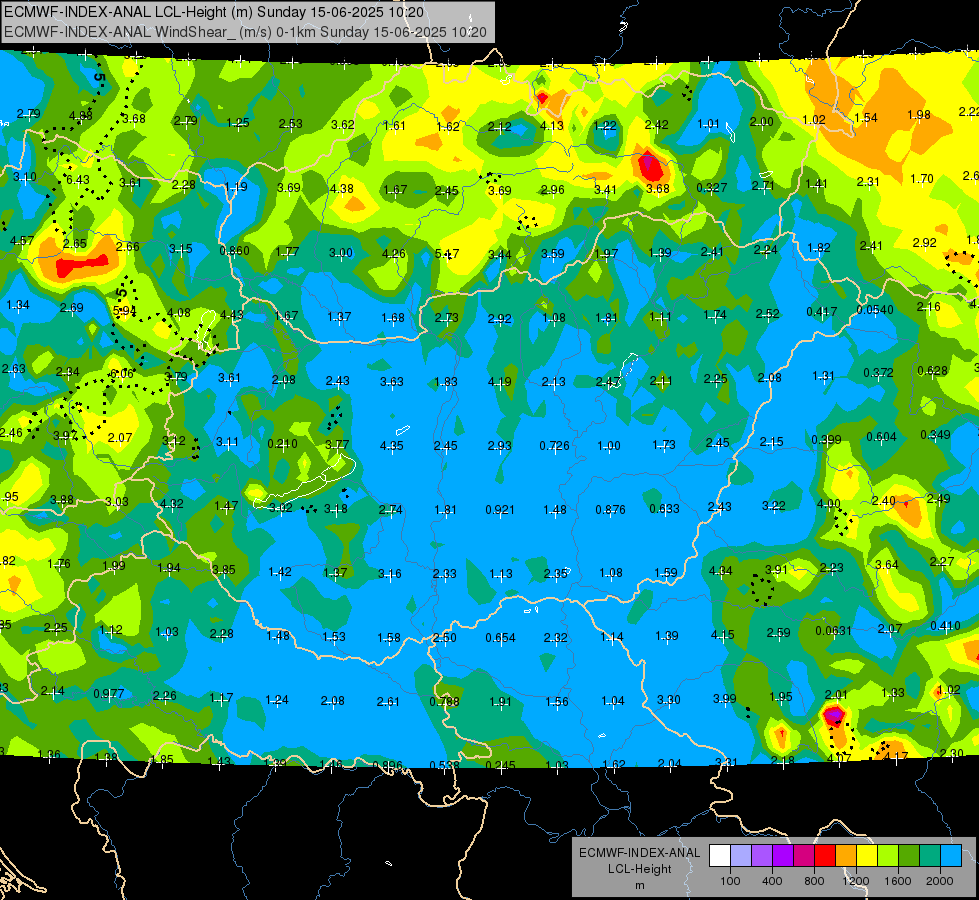This screenshot has width=979, height=900.
Task: Select the grid value 0.788
Action: 445,701
